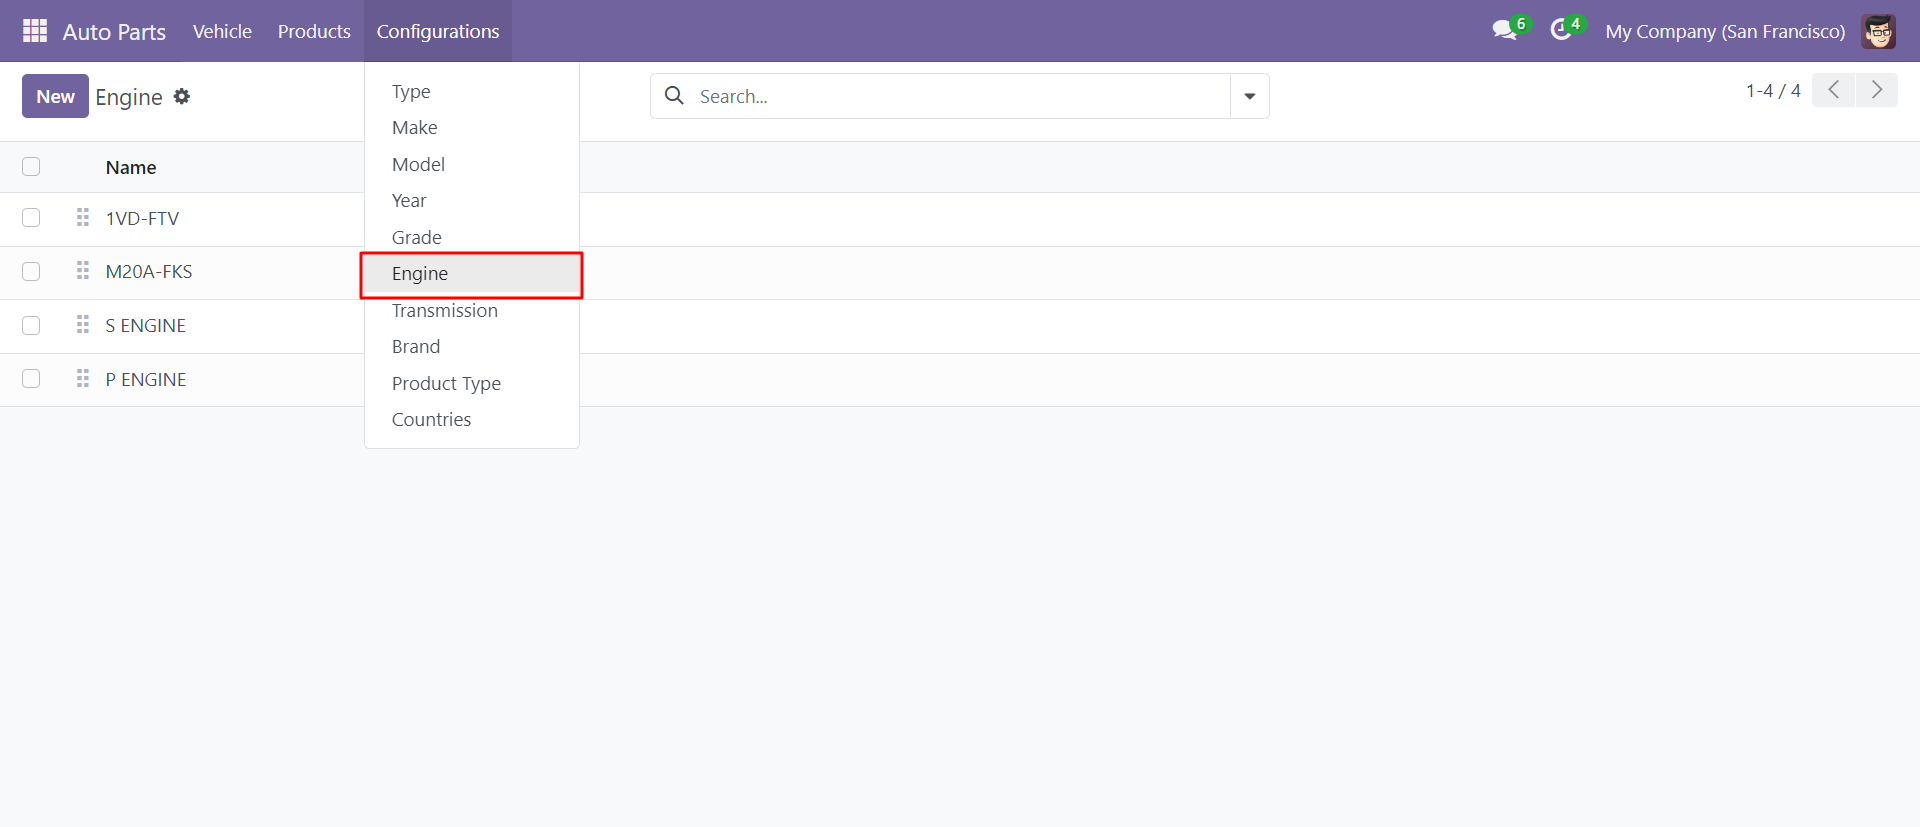1920x827 pixels.
Task: Select Engine from Configurations menu
Action: point(472,274)
